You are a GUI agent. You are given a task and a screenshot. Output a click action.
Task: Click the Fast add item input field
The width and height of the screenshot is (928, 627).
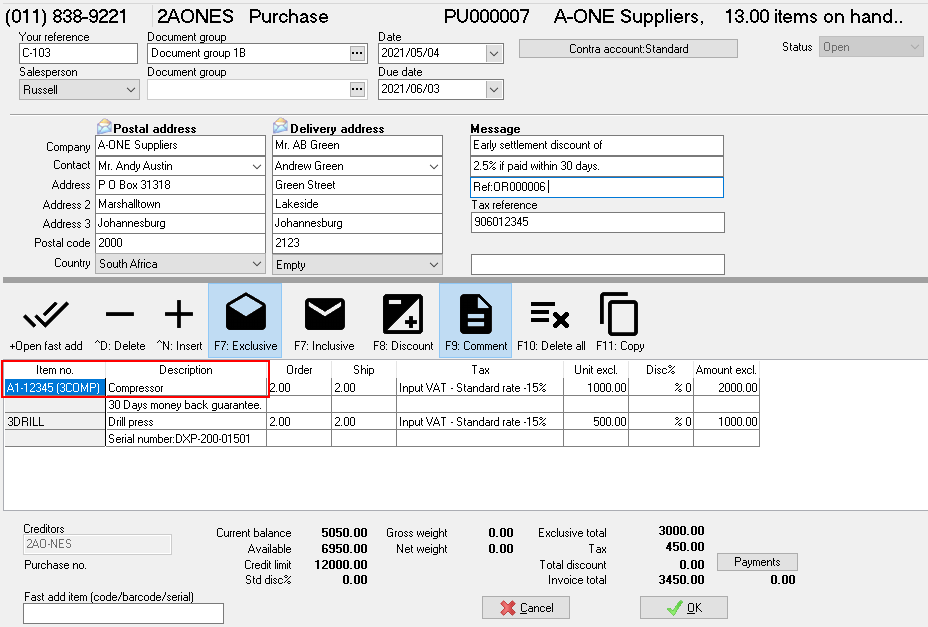[x=123, y=613]
